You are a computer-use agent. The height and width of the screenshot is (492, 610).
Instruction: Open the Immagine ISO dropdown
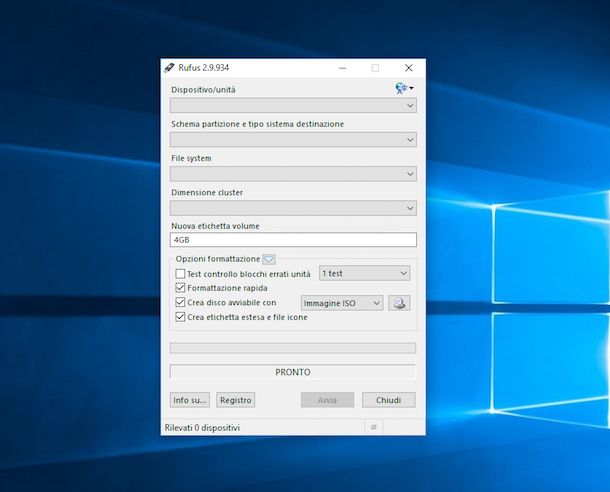click(x=342, y=303)
